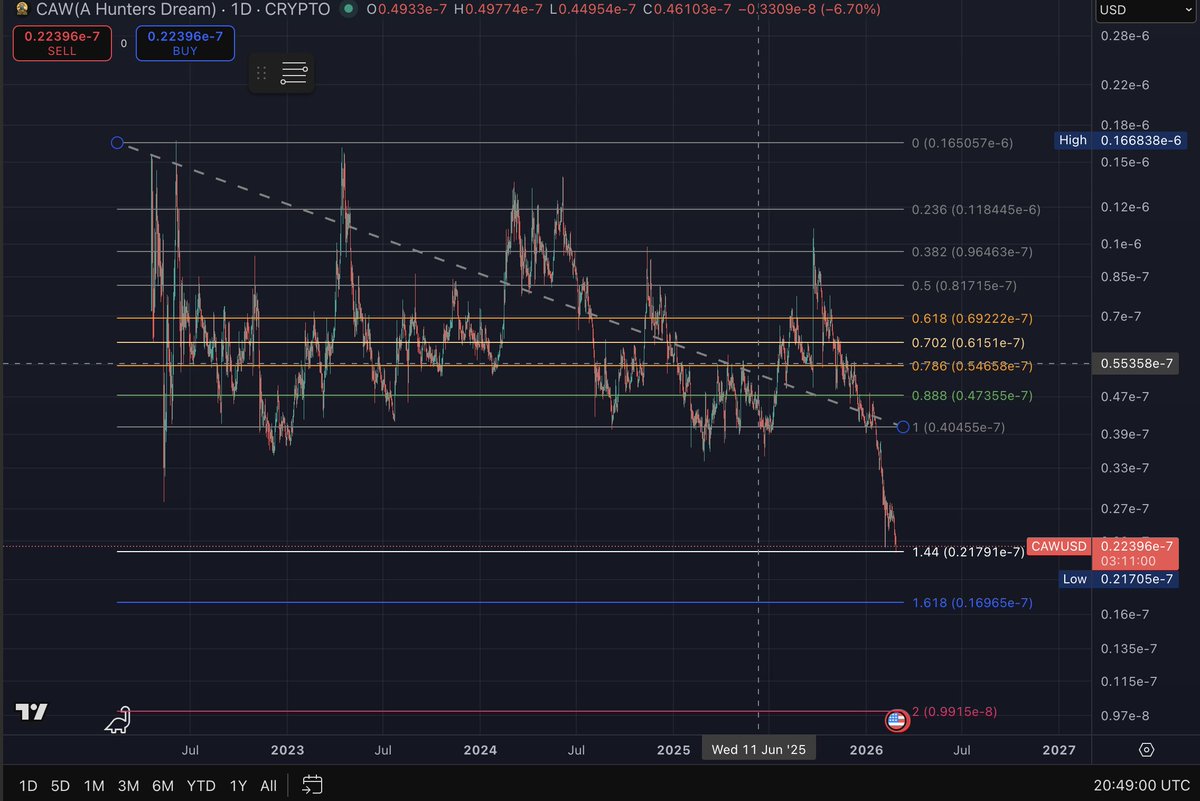Image resolution: width=1200 pixels, height=801 pixels.
Task: Select the 0.236 (0.118445e-6) Fibonacci level
Action: (976, 210)
